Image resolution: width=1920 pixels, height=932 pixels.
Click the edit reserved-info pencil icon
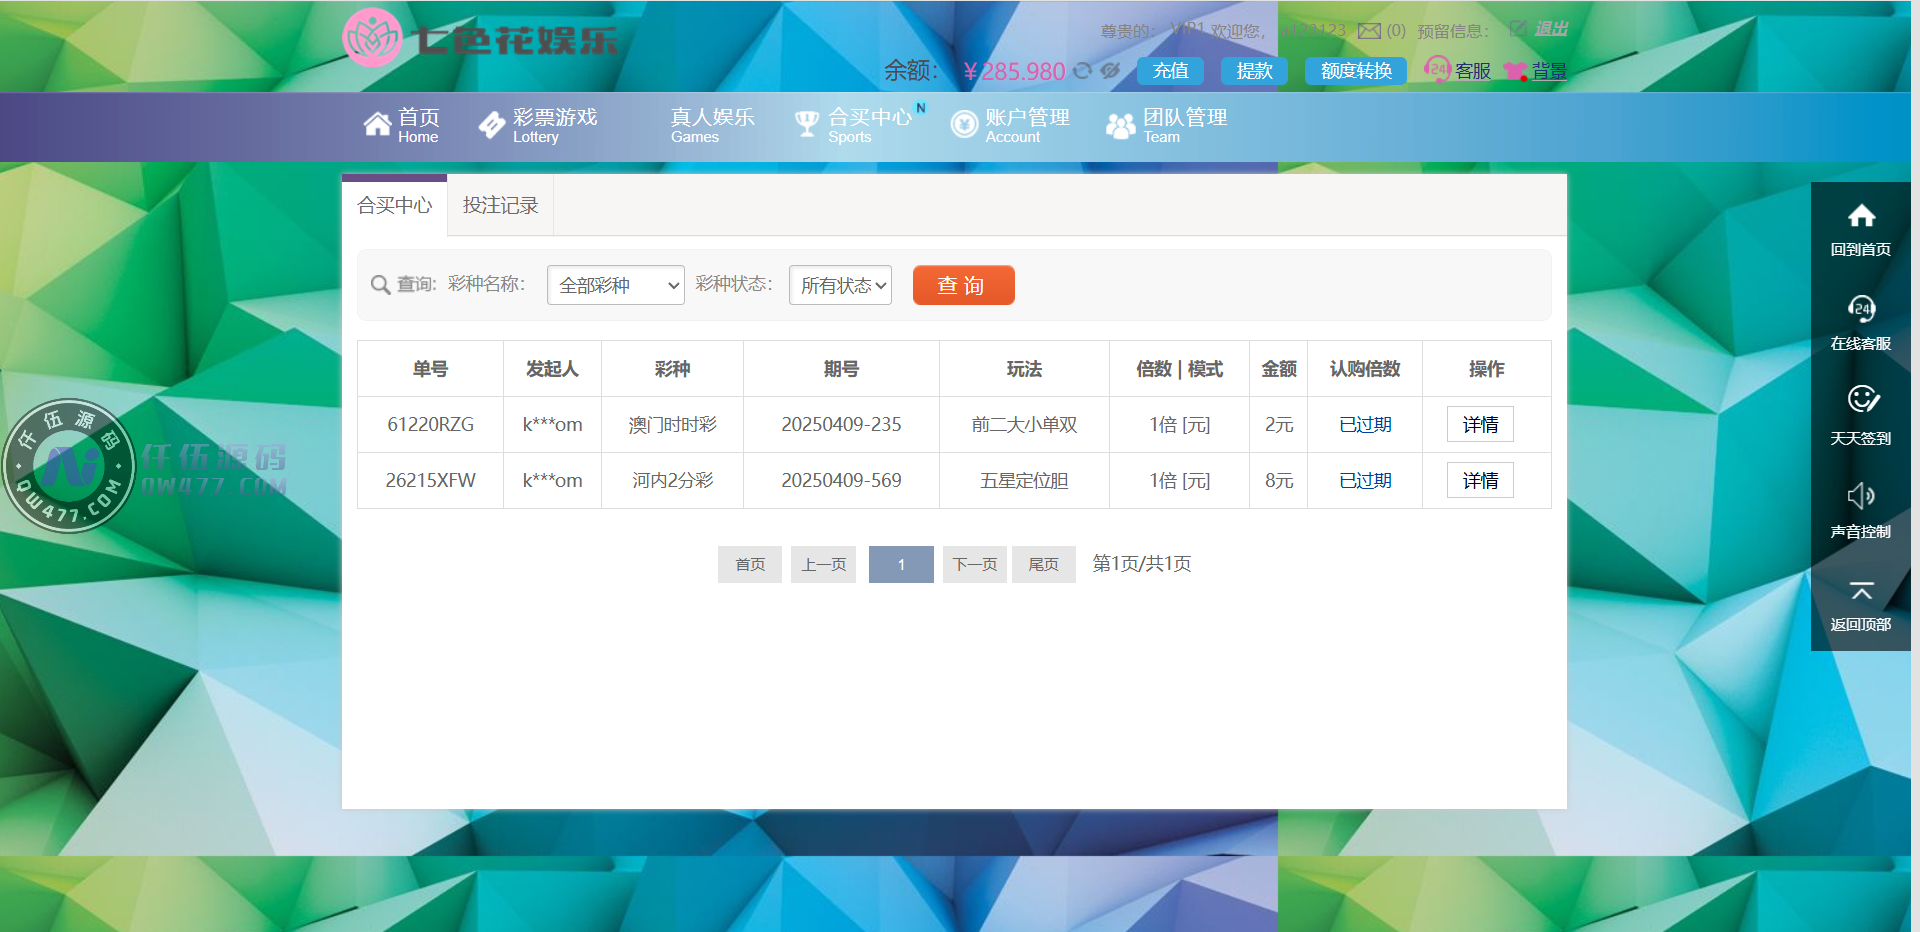coord(1517,29)
